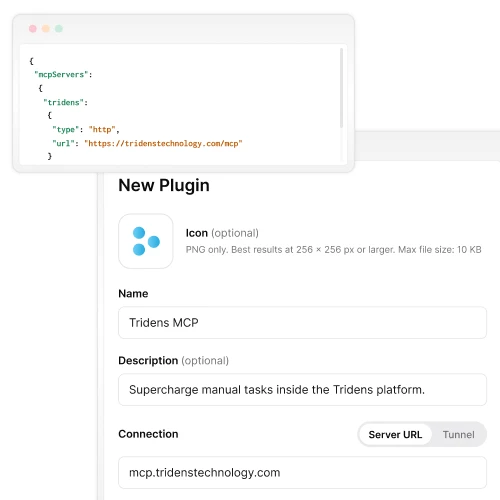Click the green maximize dot in code window

click(59, 29)
